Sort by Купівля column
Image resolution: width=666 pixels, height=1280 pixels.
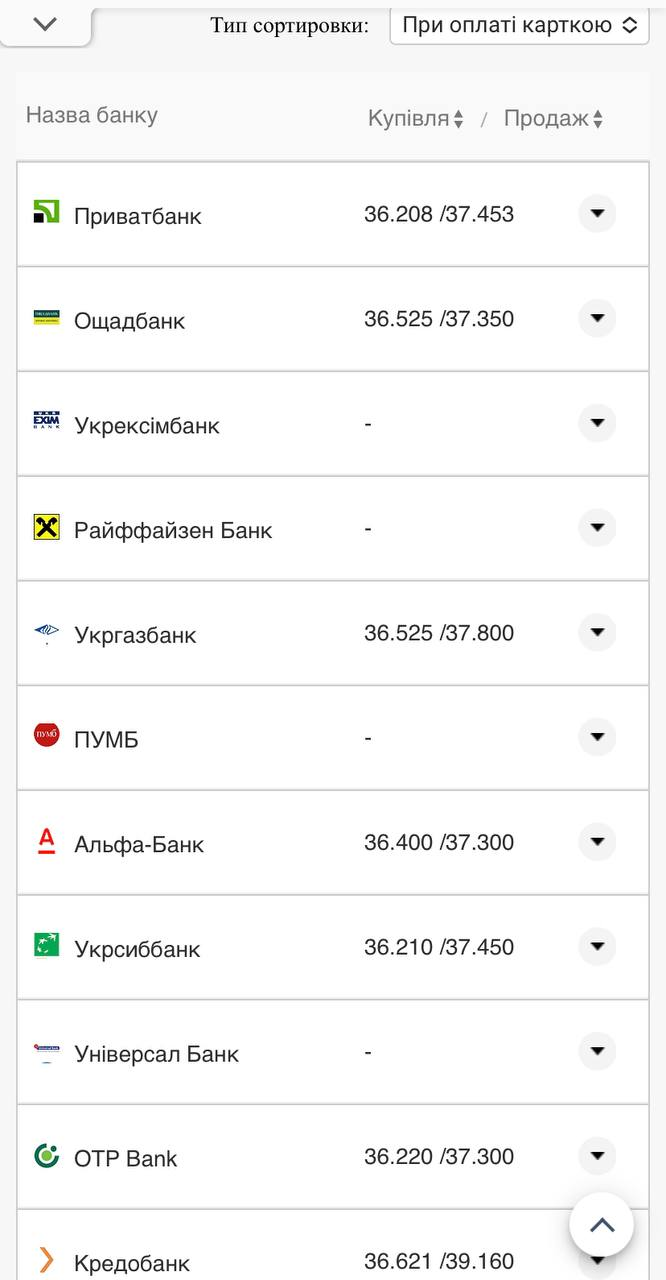coord(415,119)
